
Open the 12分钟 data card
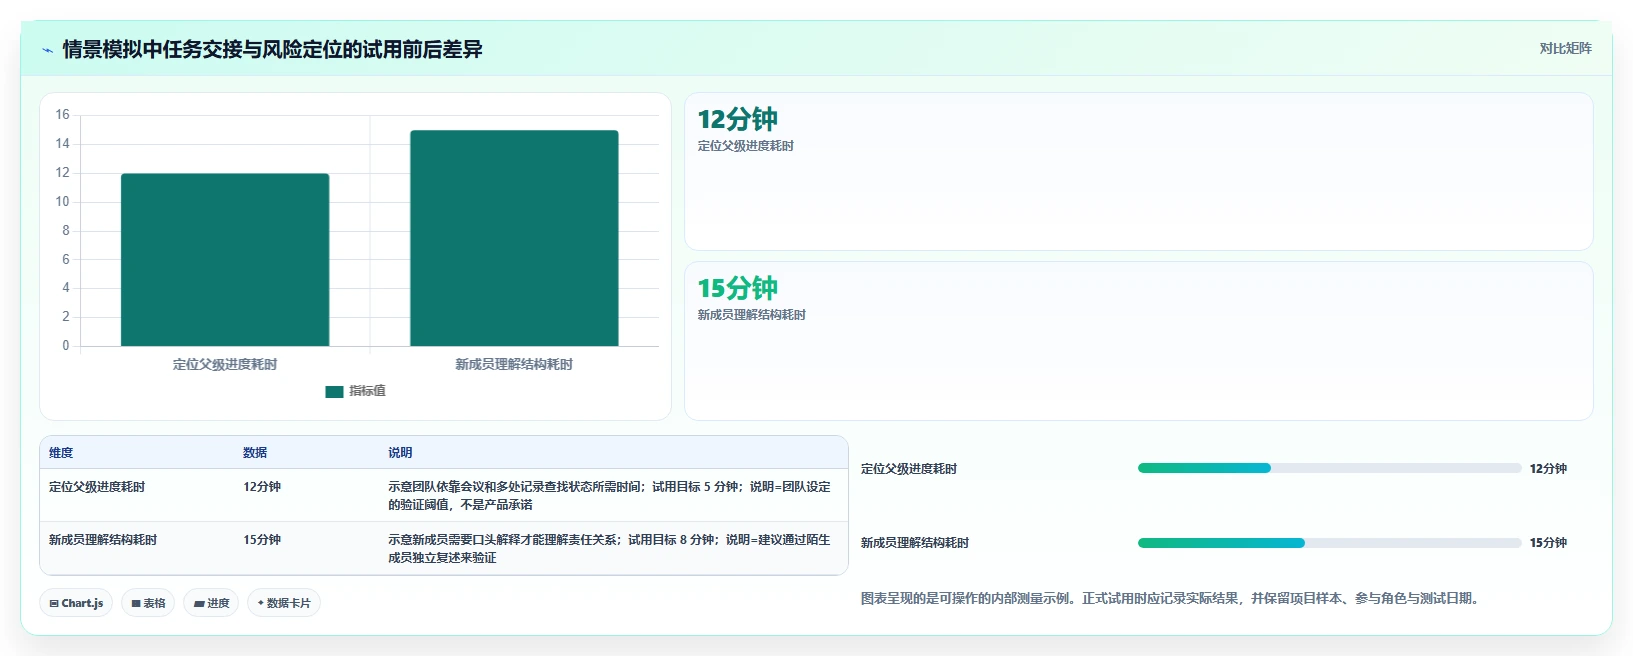pos(1138,172)
